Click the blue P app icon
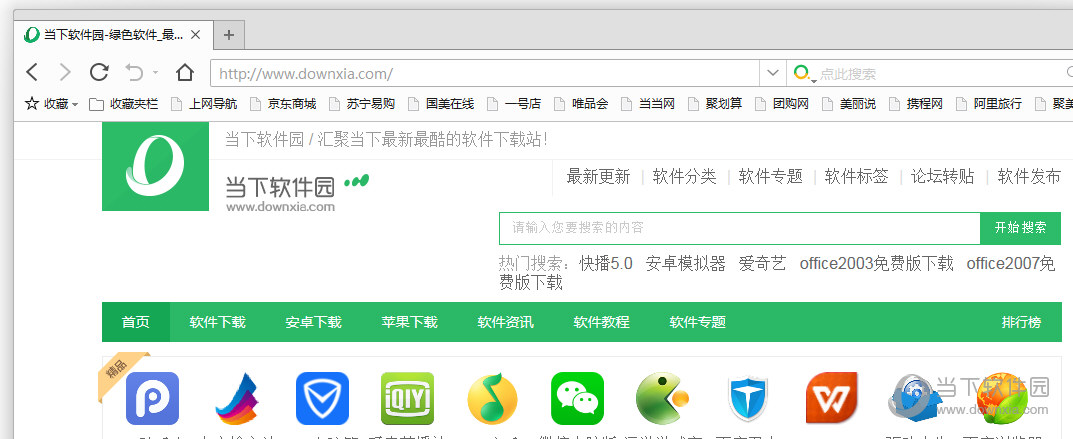The width and height of the screenshot is (1073, 439). (x=153, y=398)
